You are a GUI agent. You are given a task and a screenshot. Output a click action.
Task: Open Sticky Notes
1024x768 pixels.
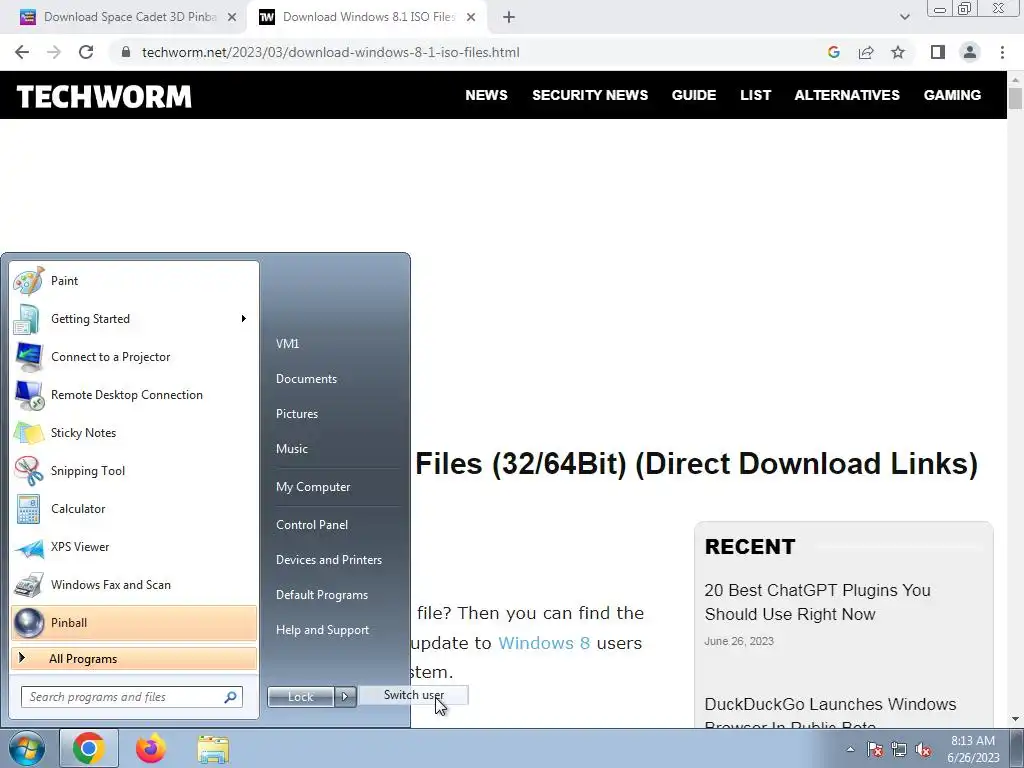(x=134, y=433)
